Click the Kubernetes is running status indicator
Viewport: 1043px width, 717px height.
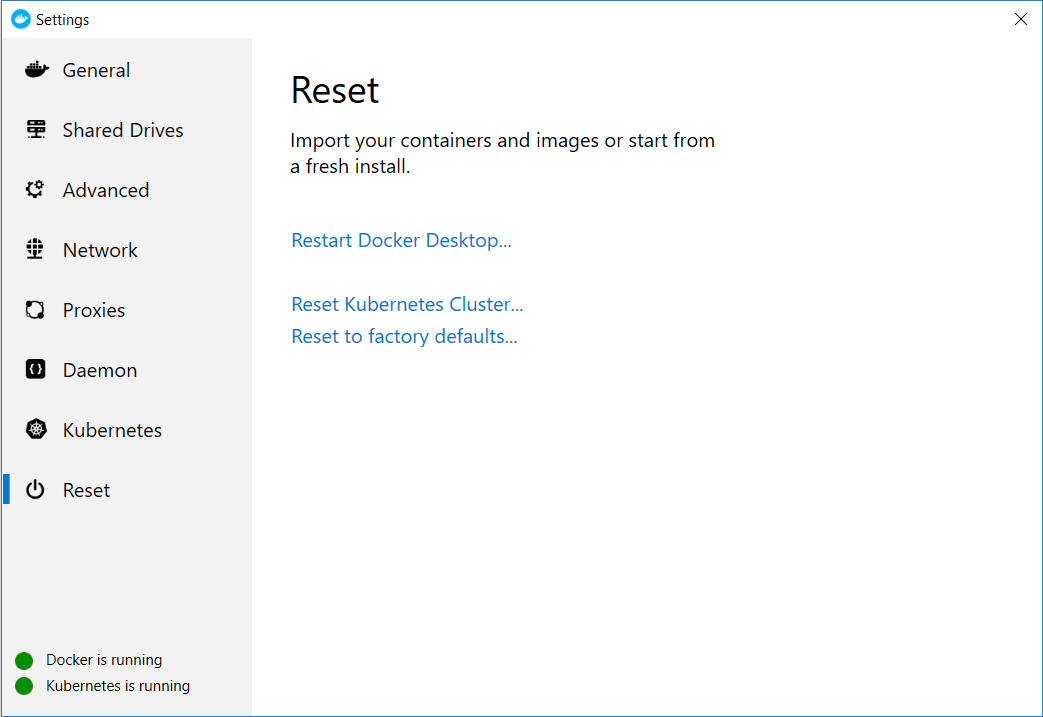23,686
